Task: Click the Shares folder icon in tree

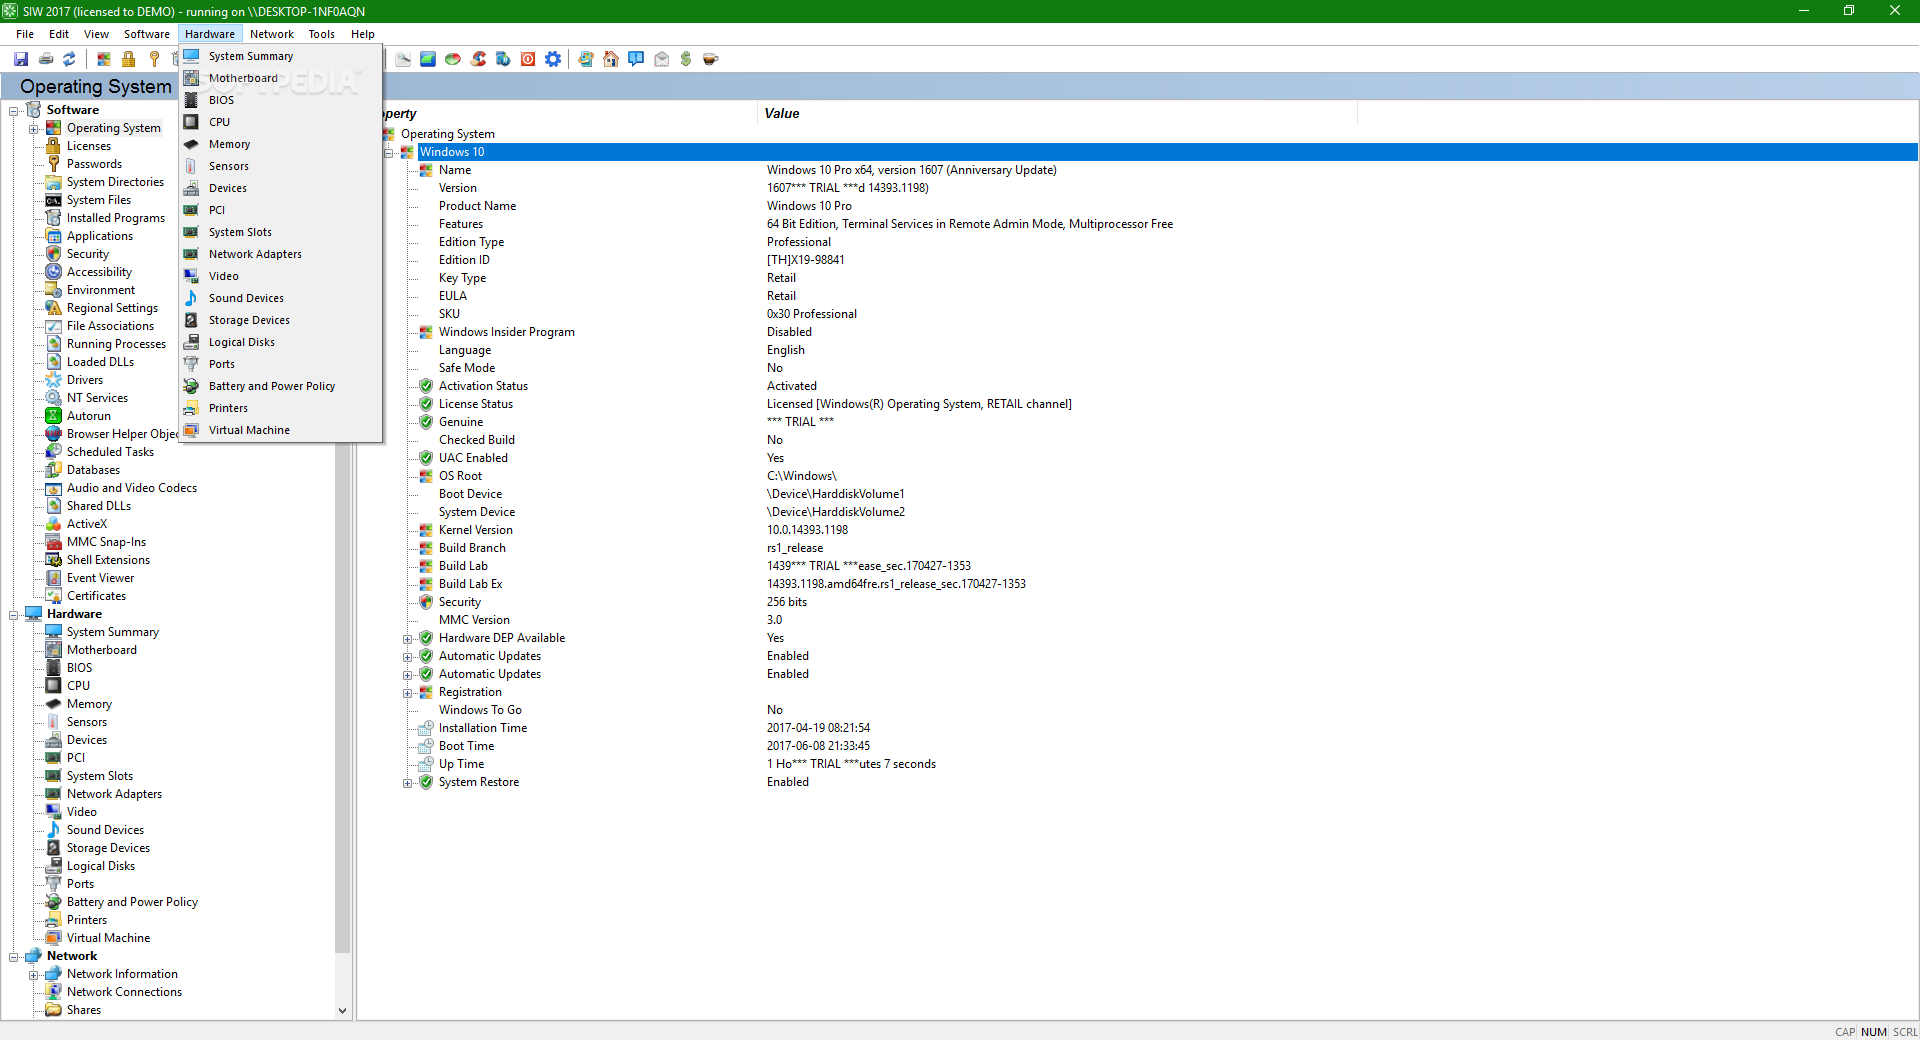Action: click(54, 1010)
